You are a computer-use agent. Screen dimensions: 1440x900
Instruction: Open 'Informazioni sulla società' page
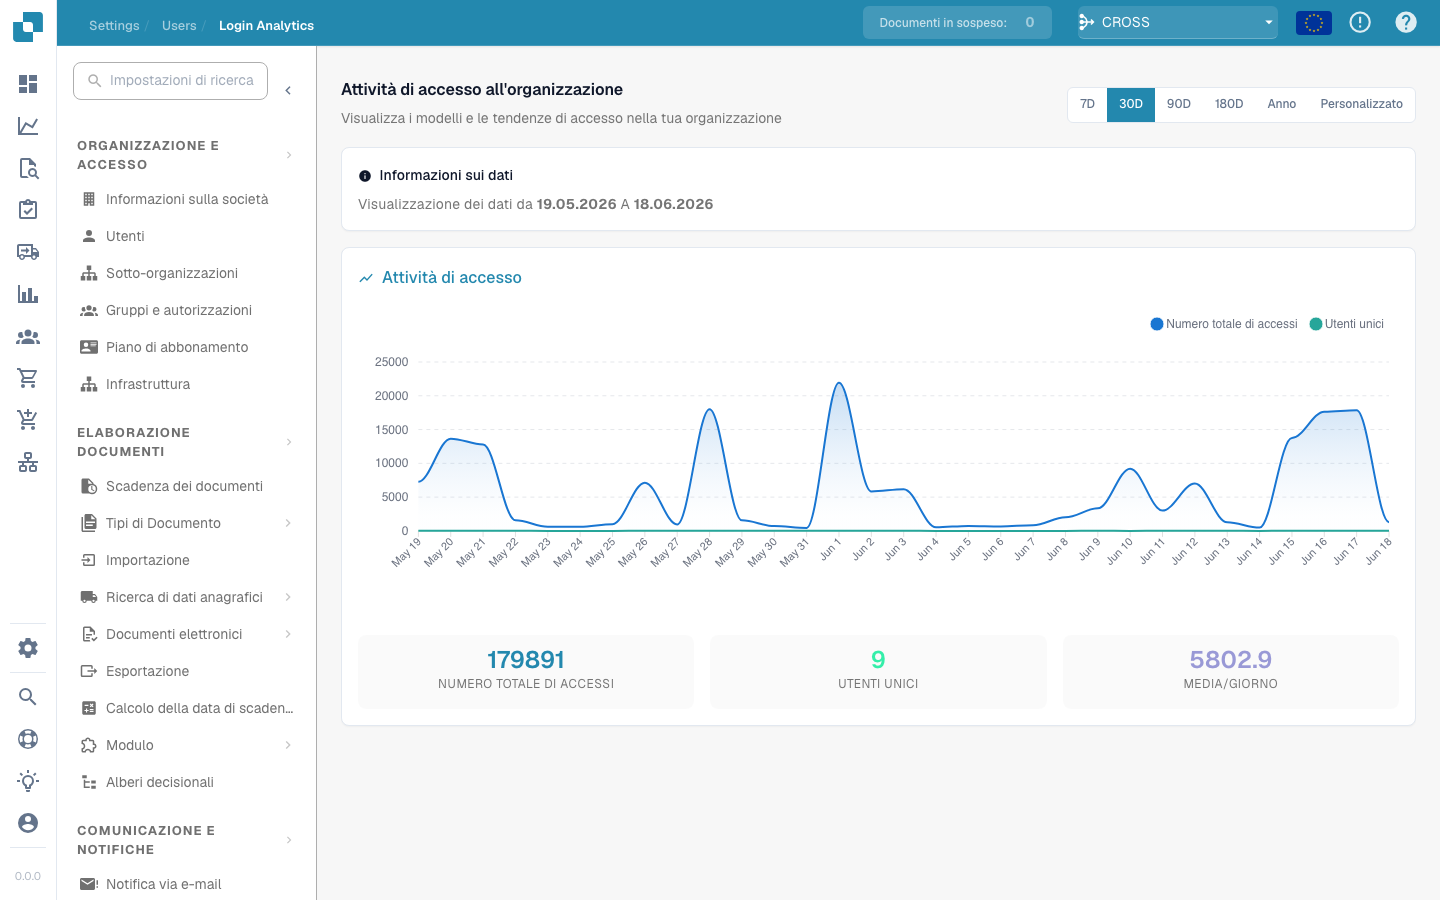point(186,199)
